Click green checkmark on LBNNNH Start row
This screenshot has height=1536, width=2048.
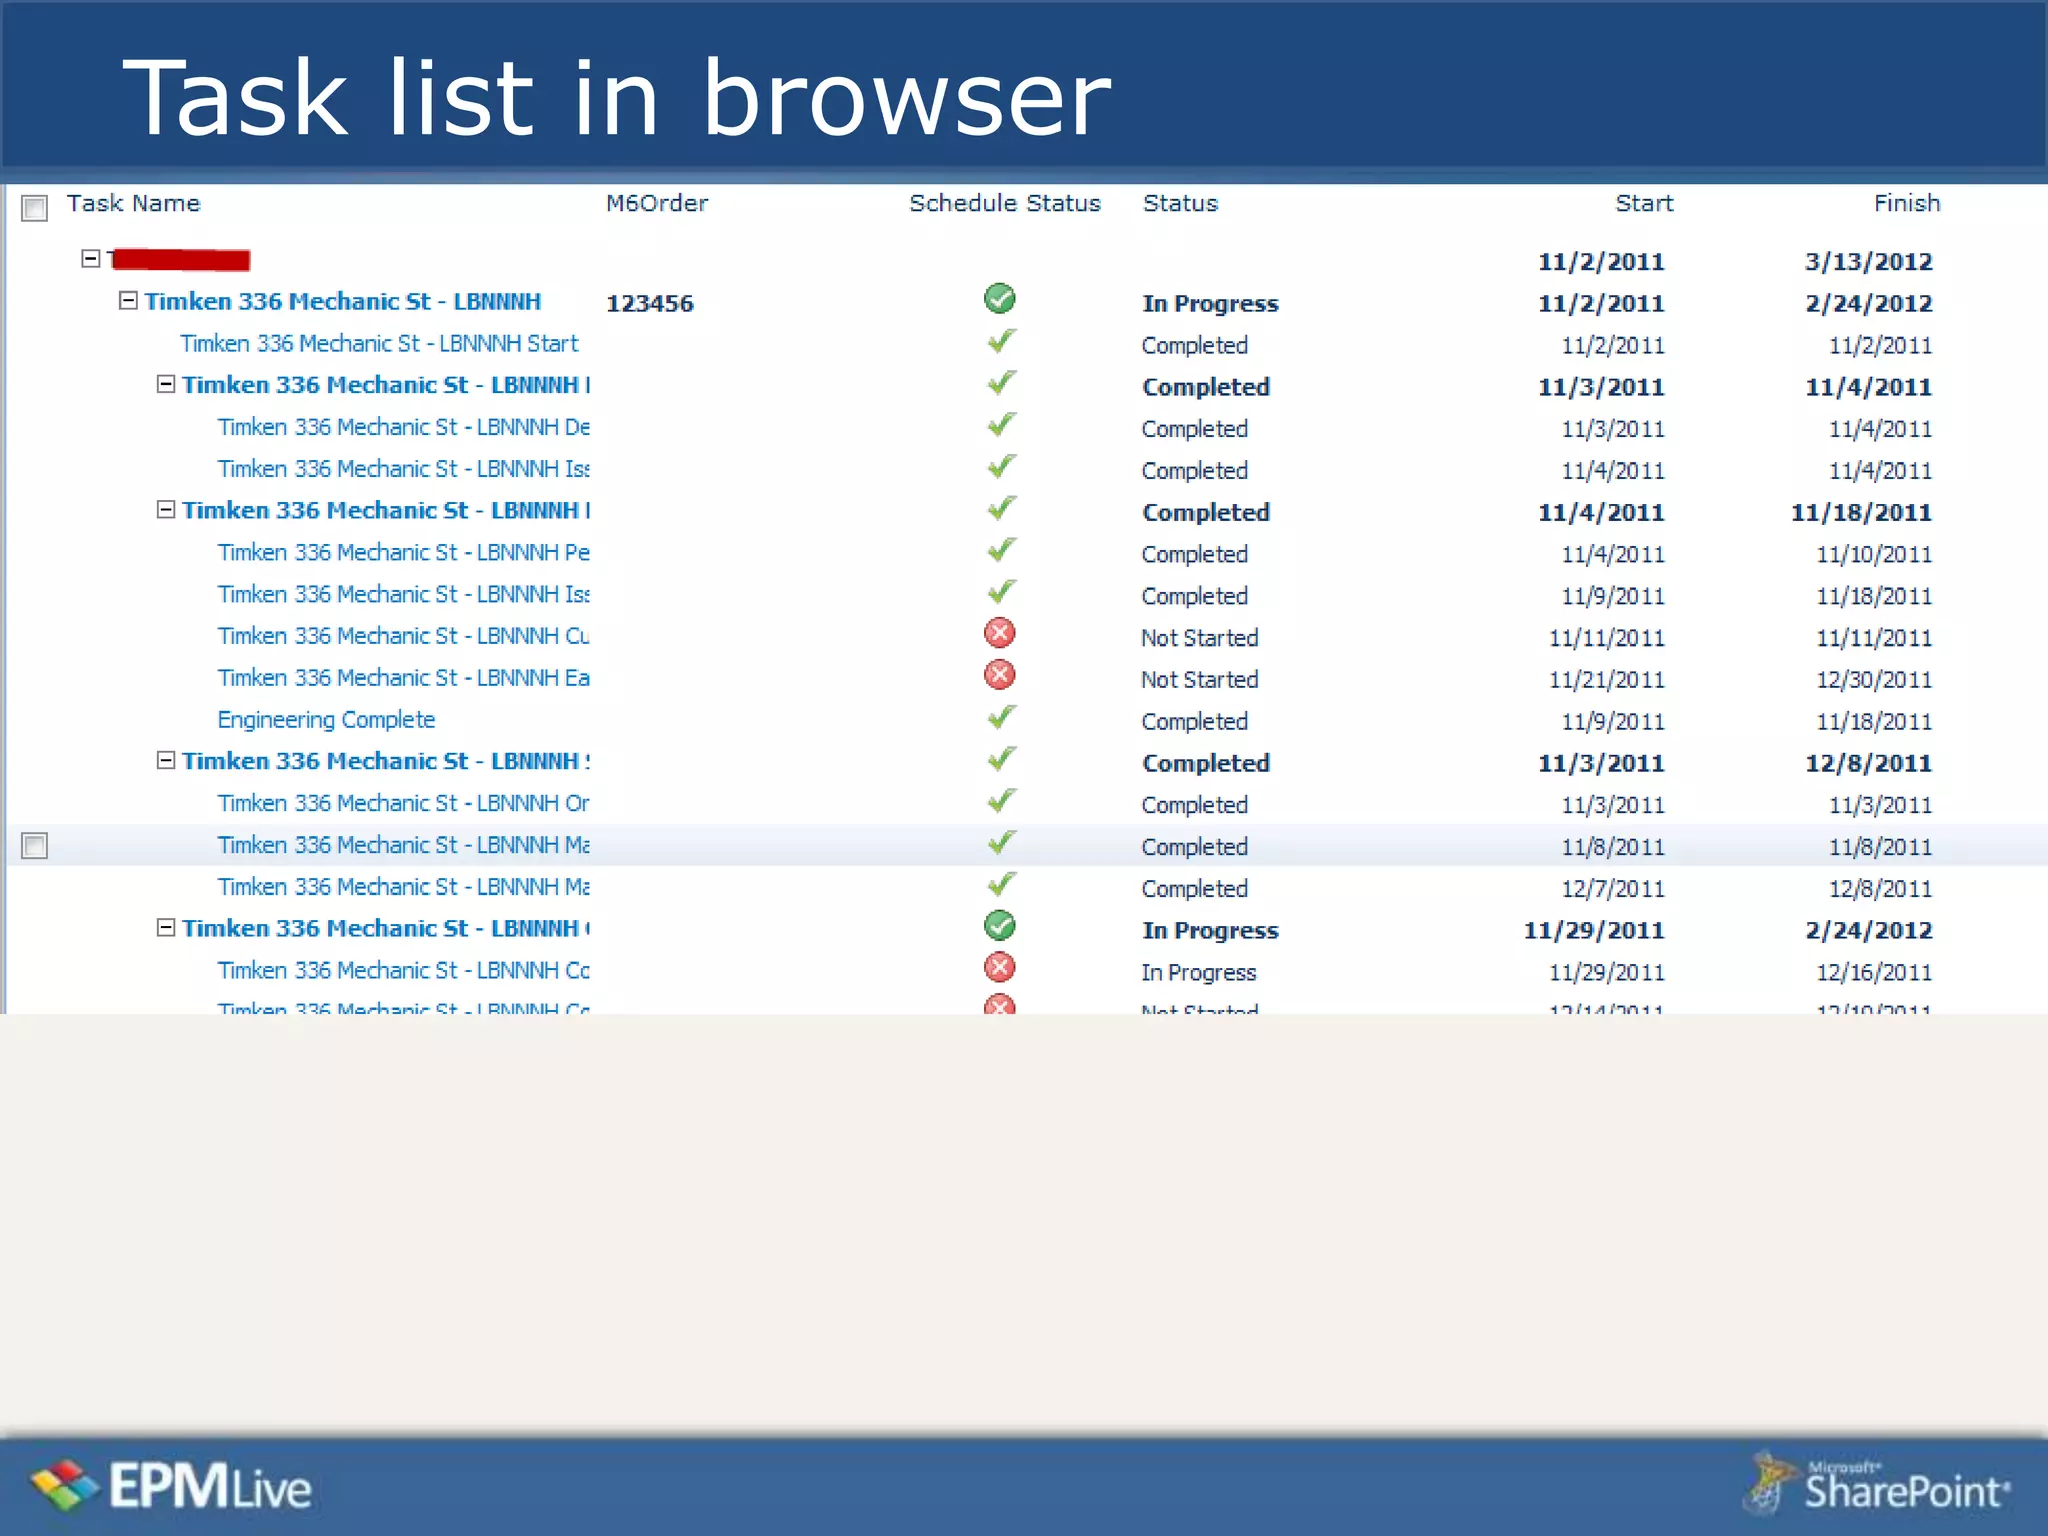point(1001,341)
